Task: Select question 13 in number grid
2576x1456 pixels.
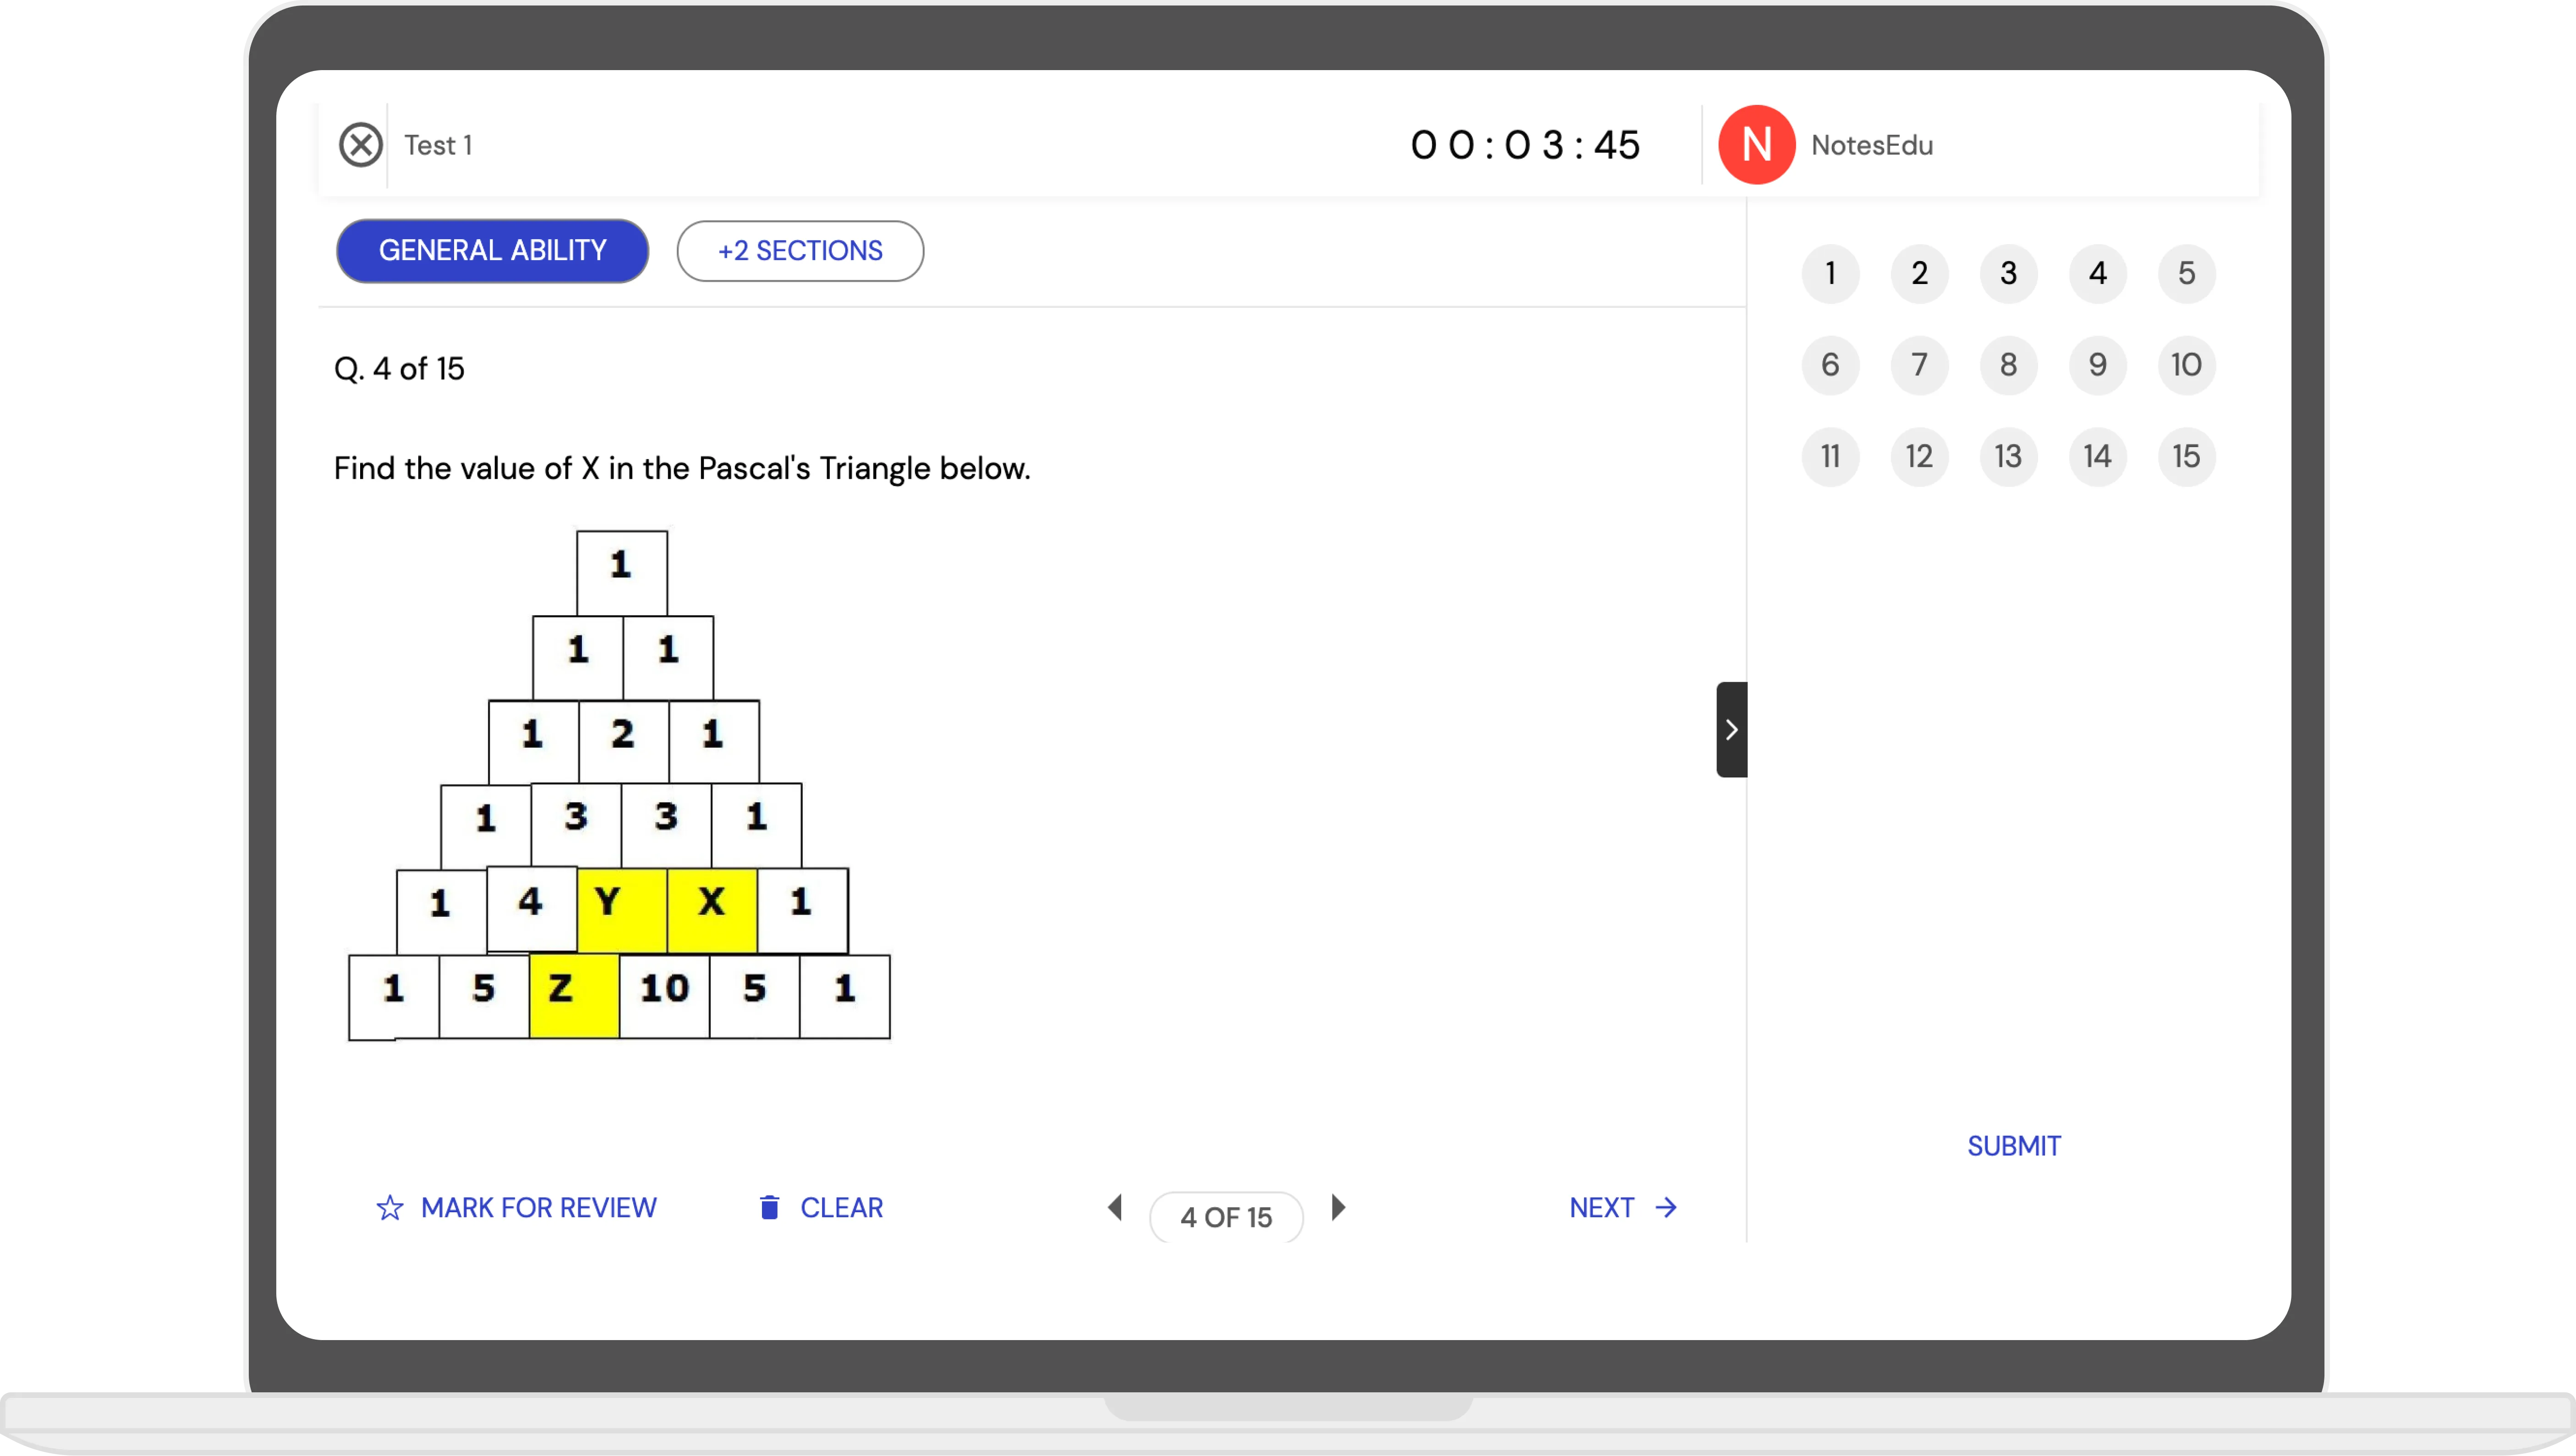Action: point(2008,457)
